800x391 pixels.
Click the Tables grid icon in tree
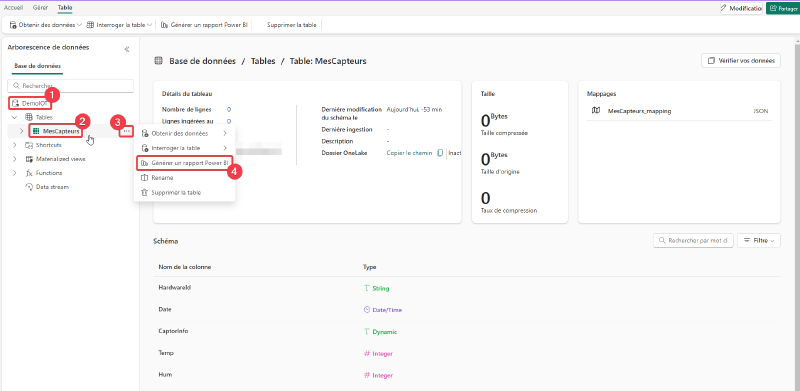click(29, 117)
